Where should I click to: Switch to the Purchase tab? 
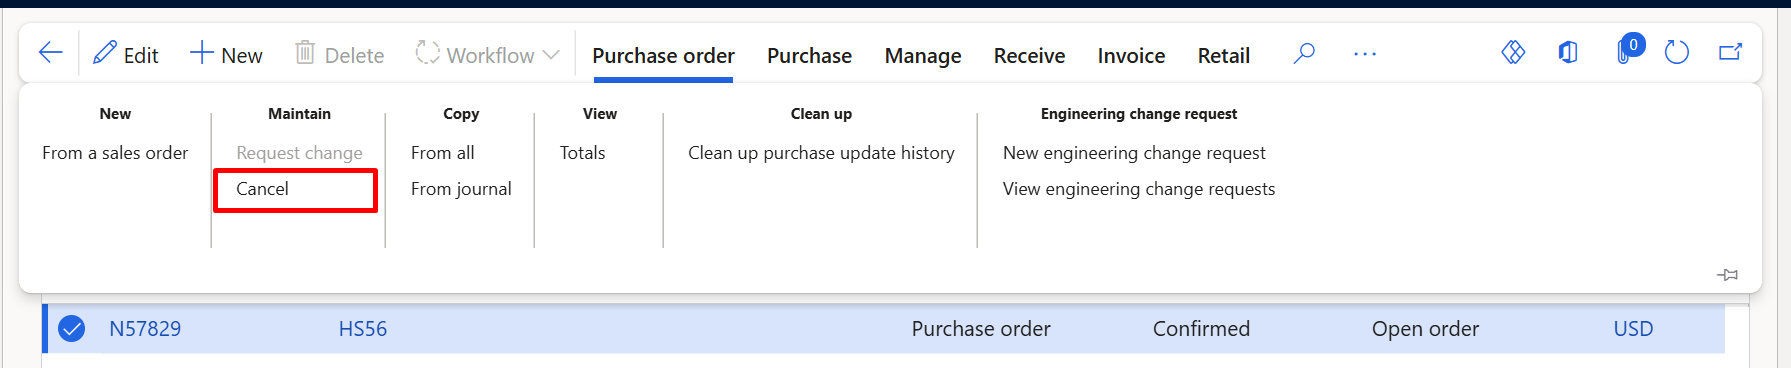click(809, 56)
